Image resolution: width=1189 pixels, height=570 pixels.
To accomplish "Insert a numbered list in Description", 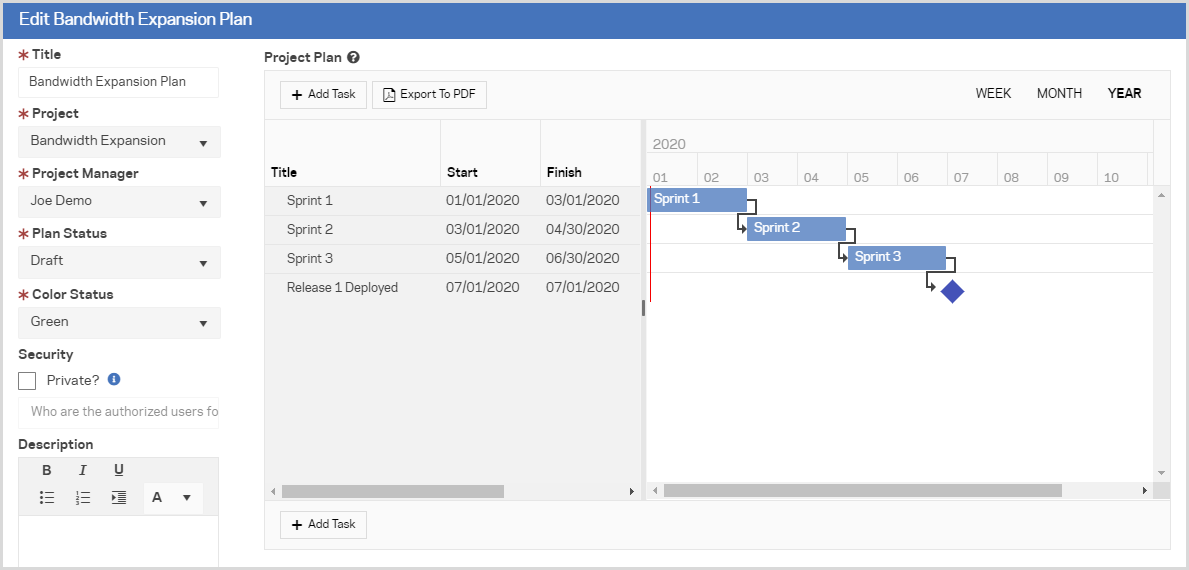I will 83,497.
